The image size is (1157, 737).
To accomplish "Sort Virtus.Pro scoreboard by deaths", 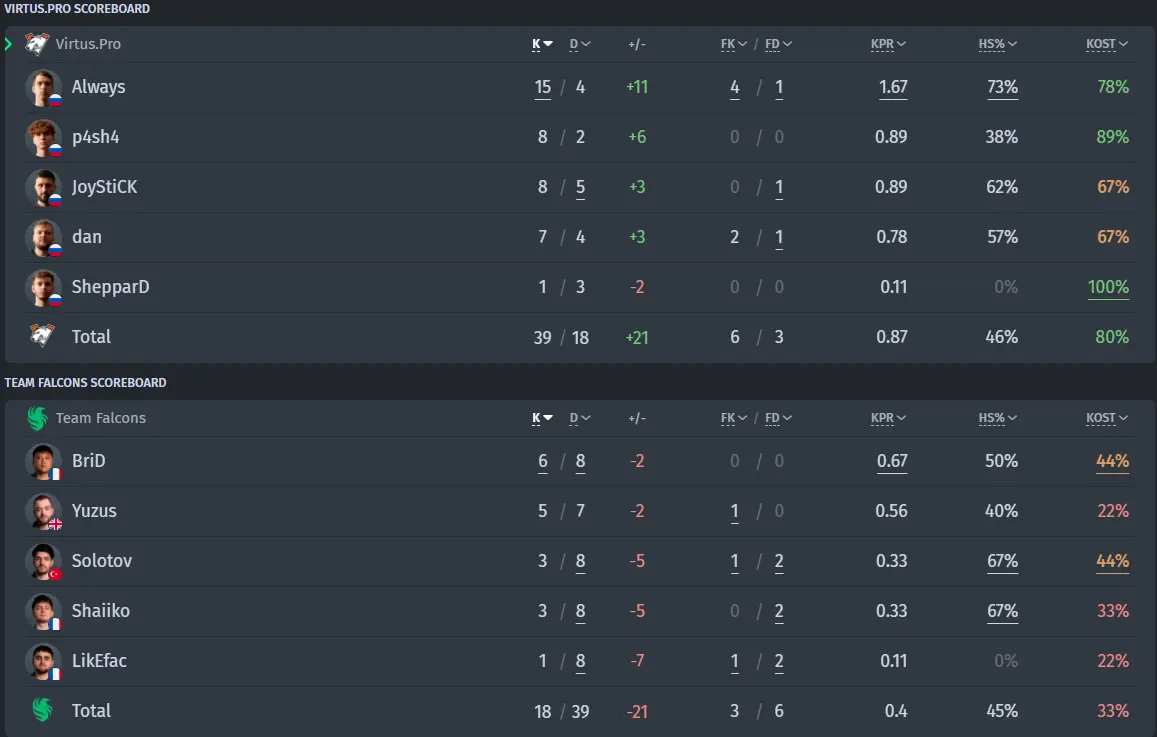I will point(580,44).
